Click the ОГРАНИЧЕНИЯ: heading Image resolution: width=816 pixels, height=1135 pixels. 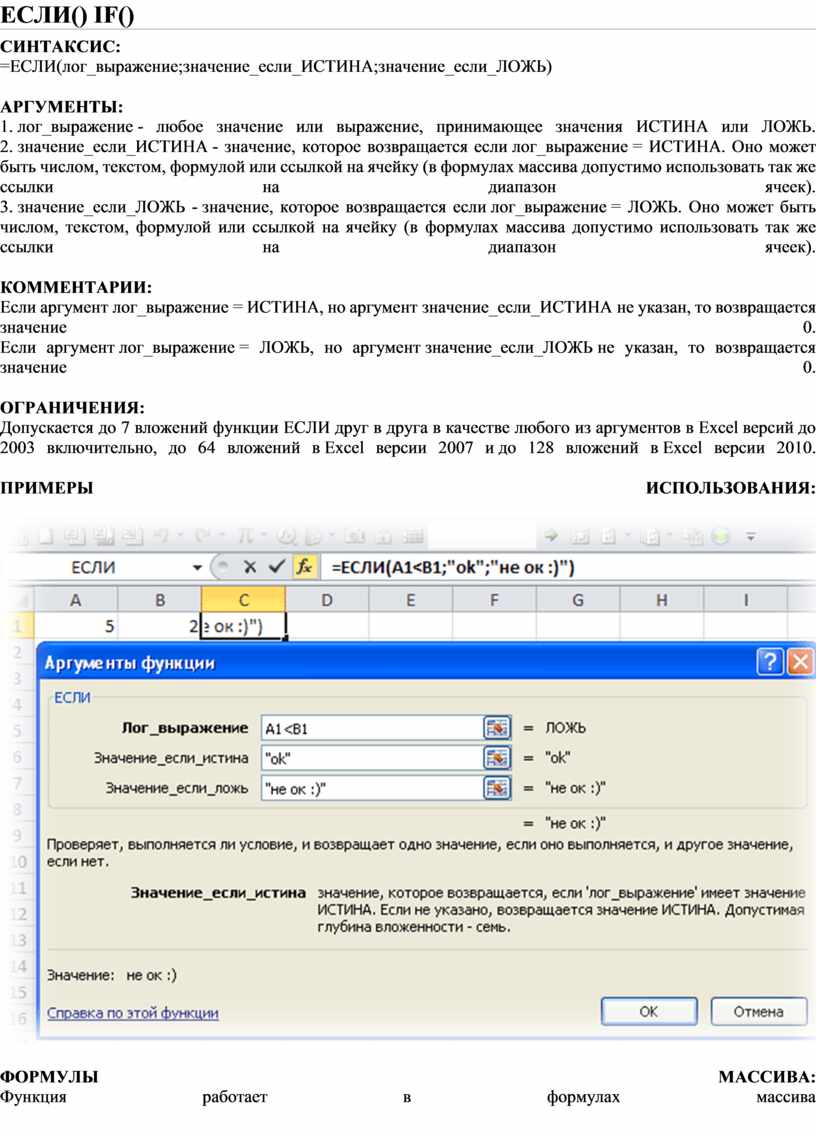tap(72, 408)
